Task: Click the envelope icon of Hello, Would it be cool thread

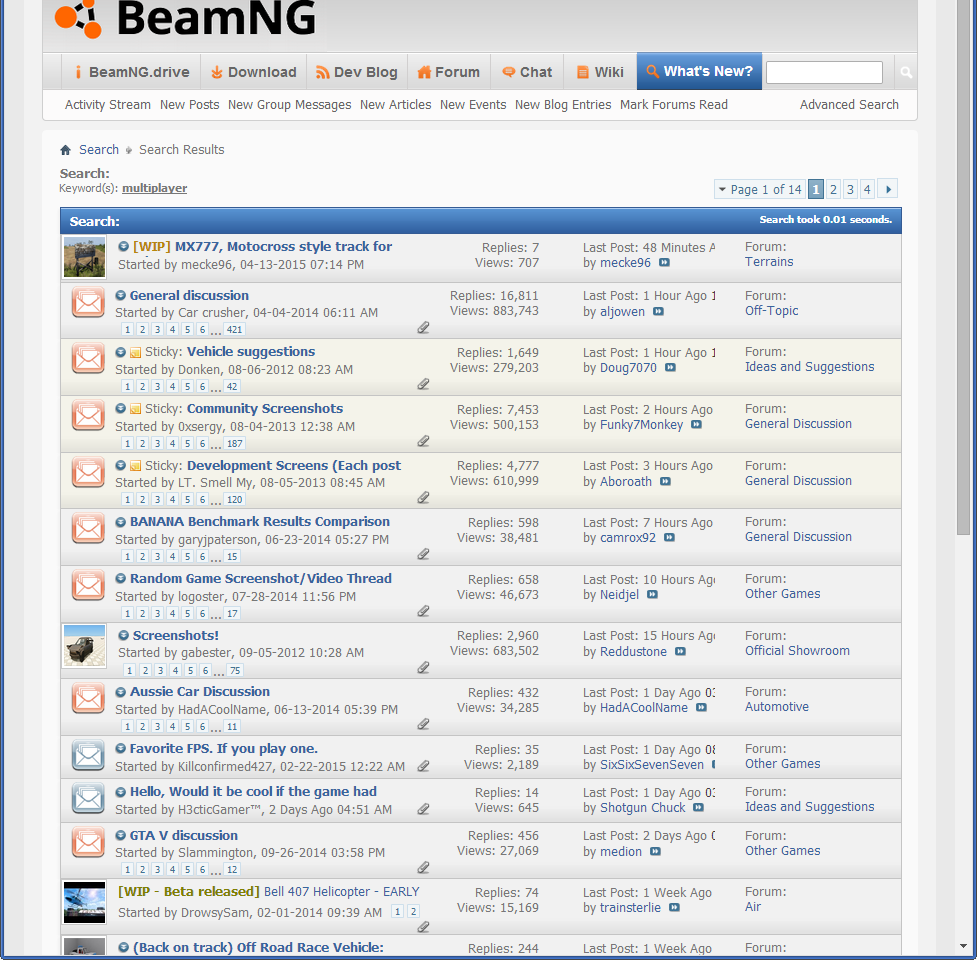Action: 88,798
